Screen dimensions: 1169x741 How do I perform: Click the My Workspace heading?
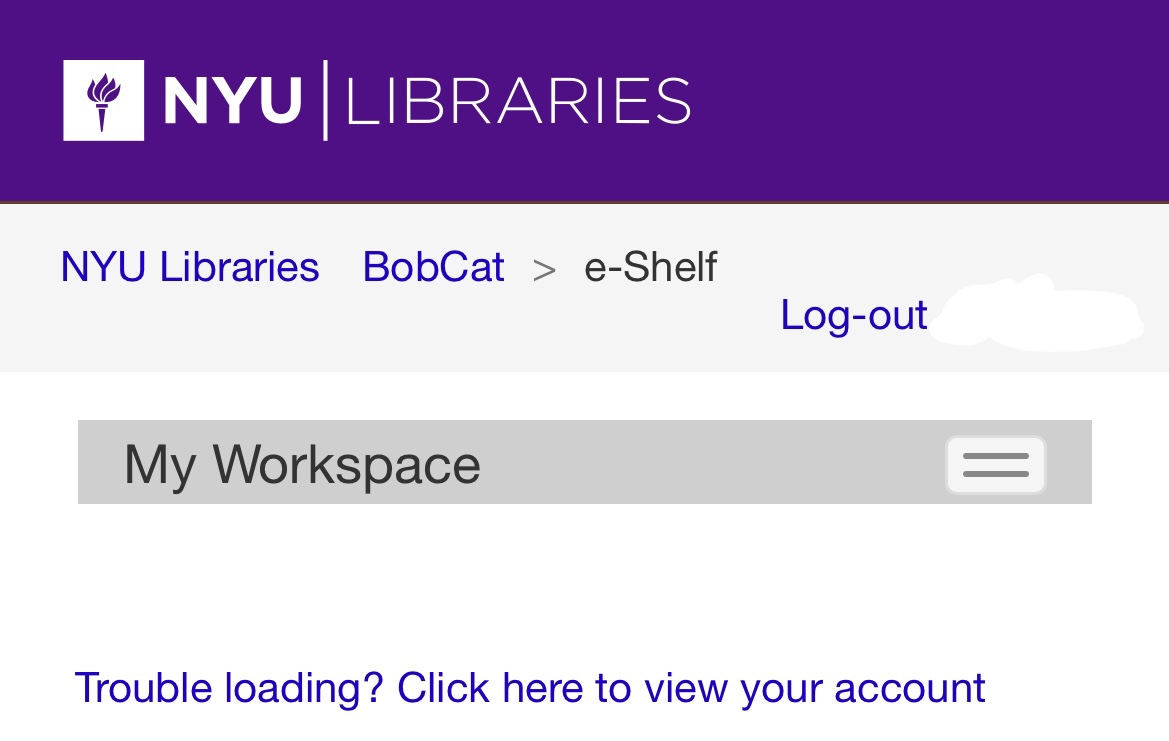coord(302,465)
